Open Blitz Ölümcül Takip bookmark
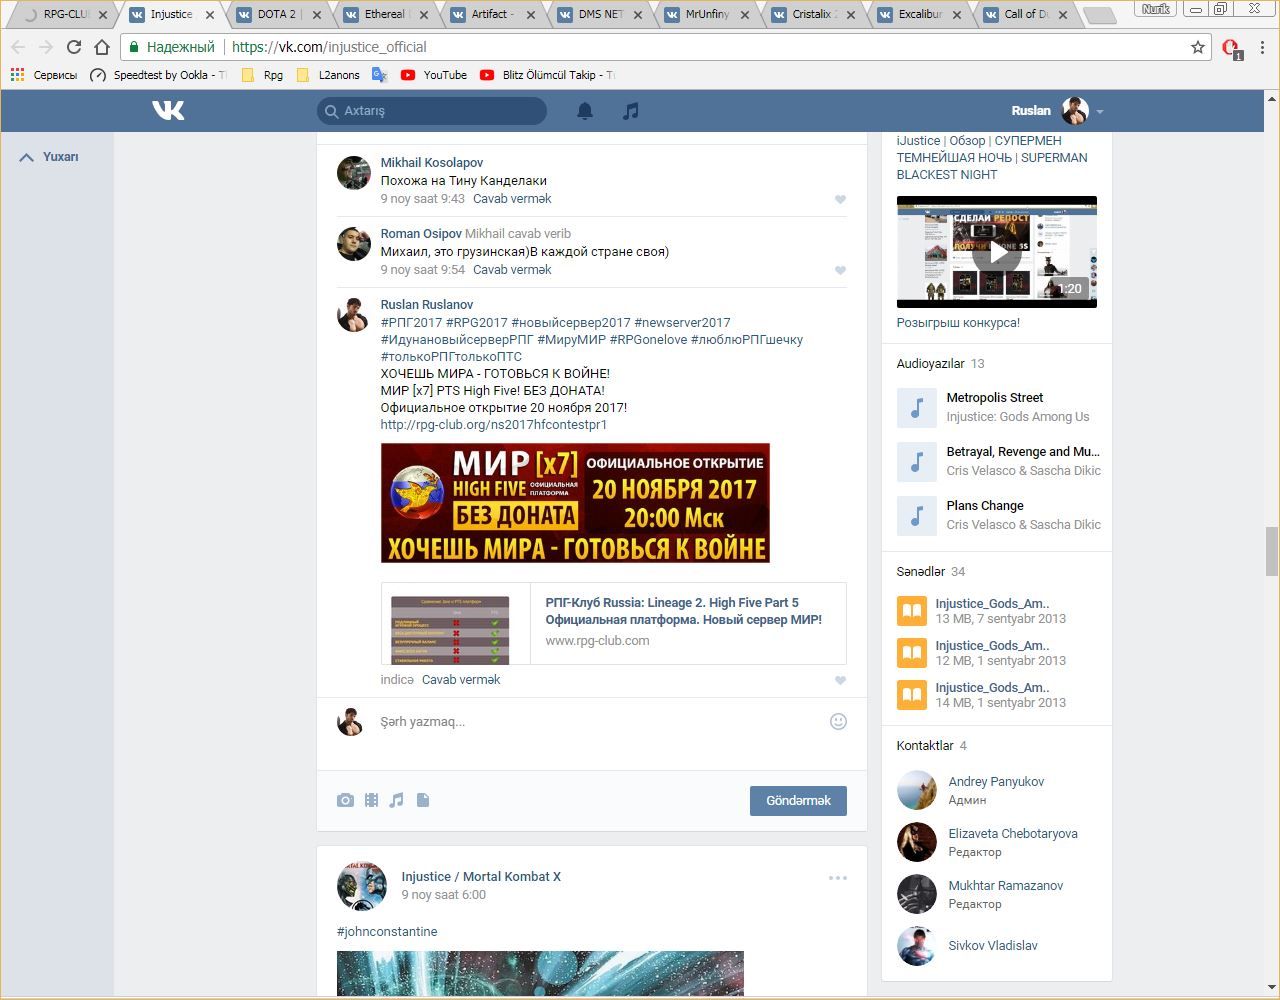This screenshot has height=1000, width=1280. (x=547, y=75)
